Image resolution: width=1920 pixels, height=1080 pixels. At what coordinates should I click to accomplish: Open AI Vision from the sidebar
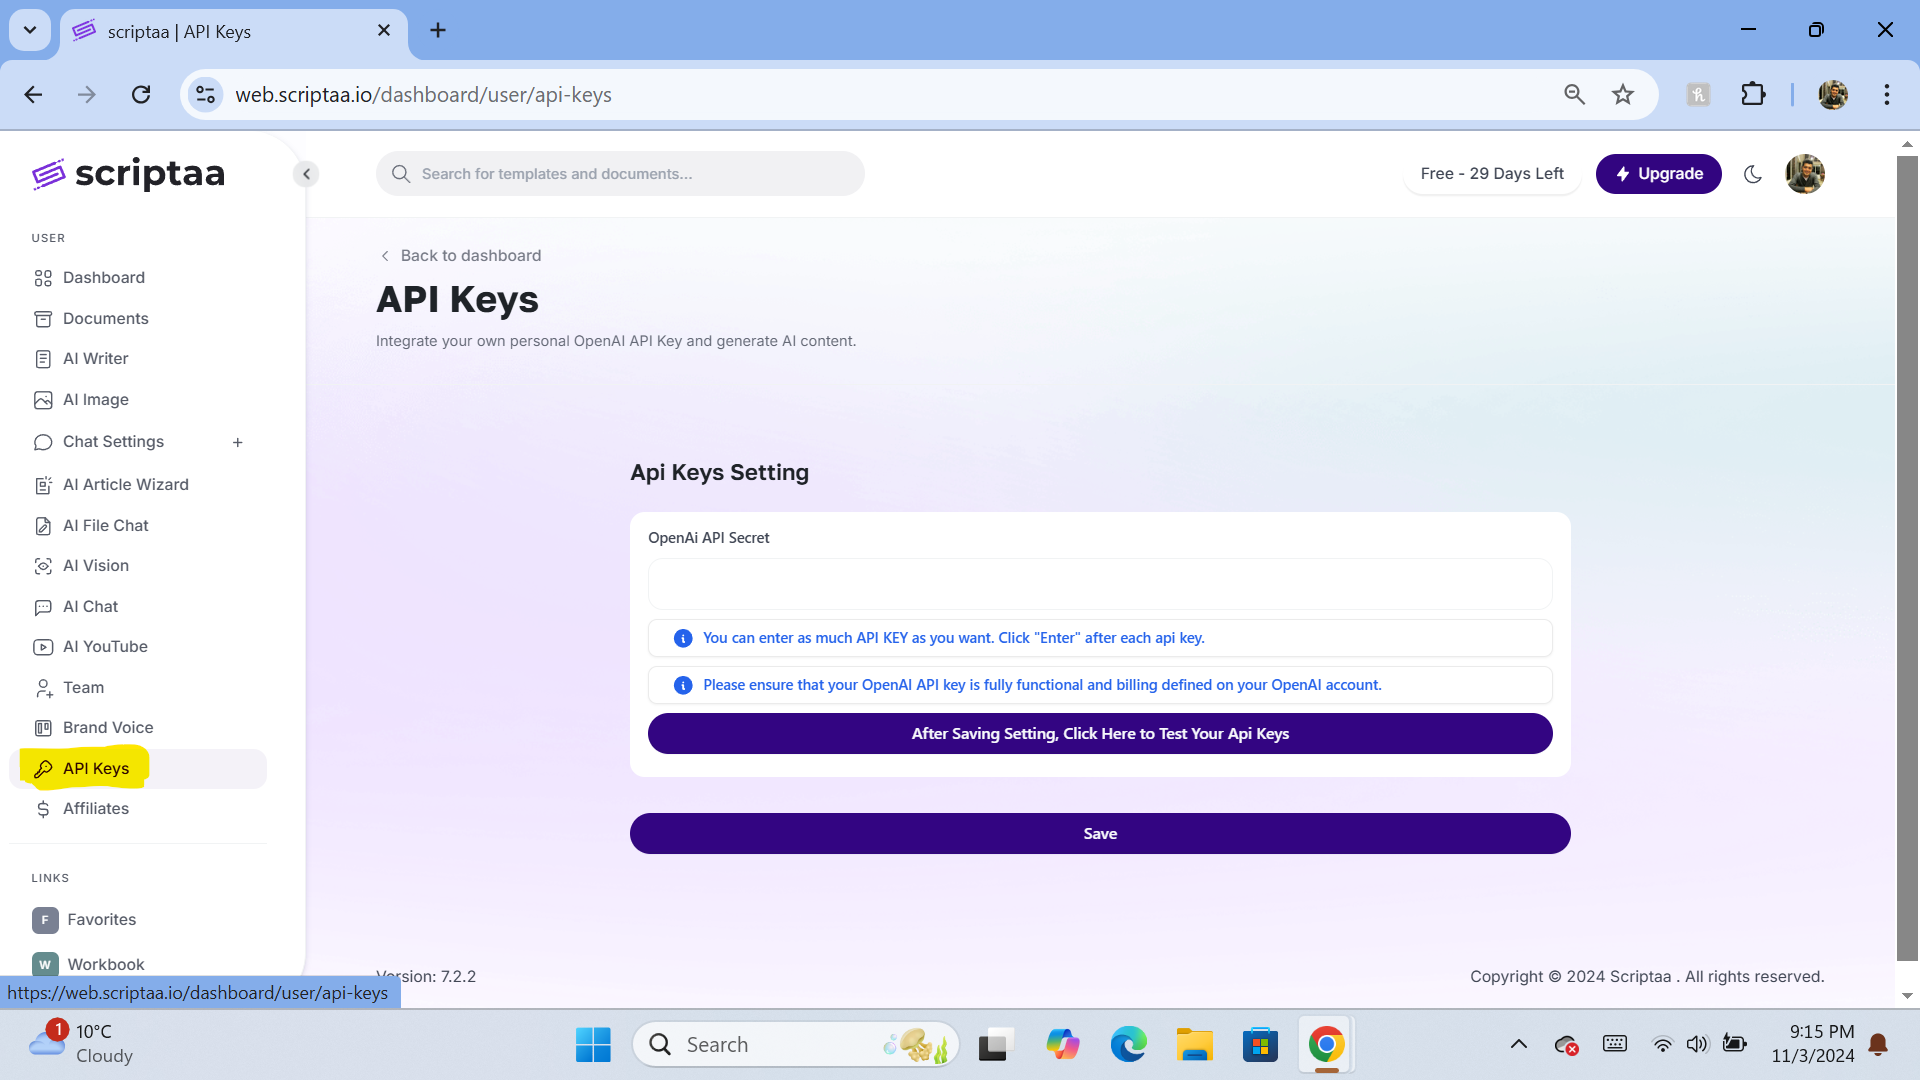95,566
